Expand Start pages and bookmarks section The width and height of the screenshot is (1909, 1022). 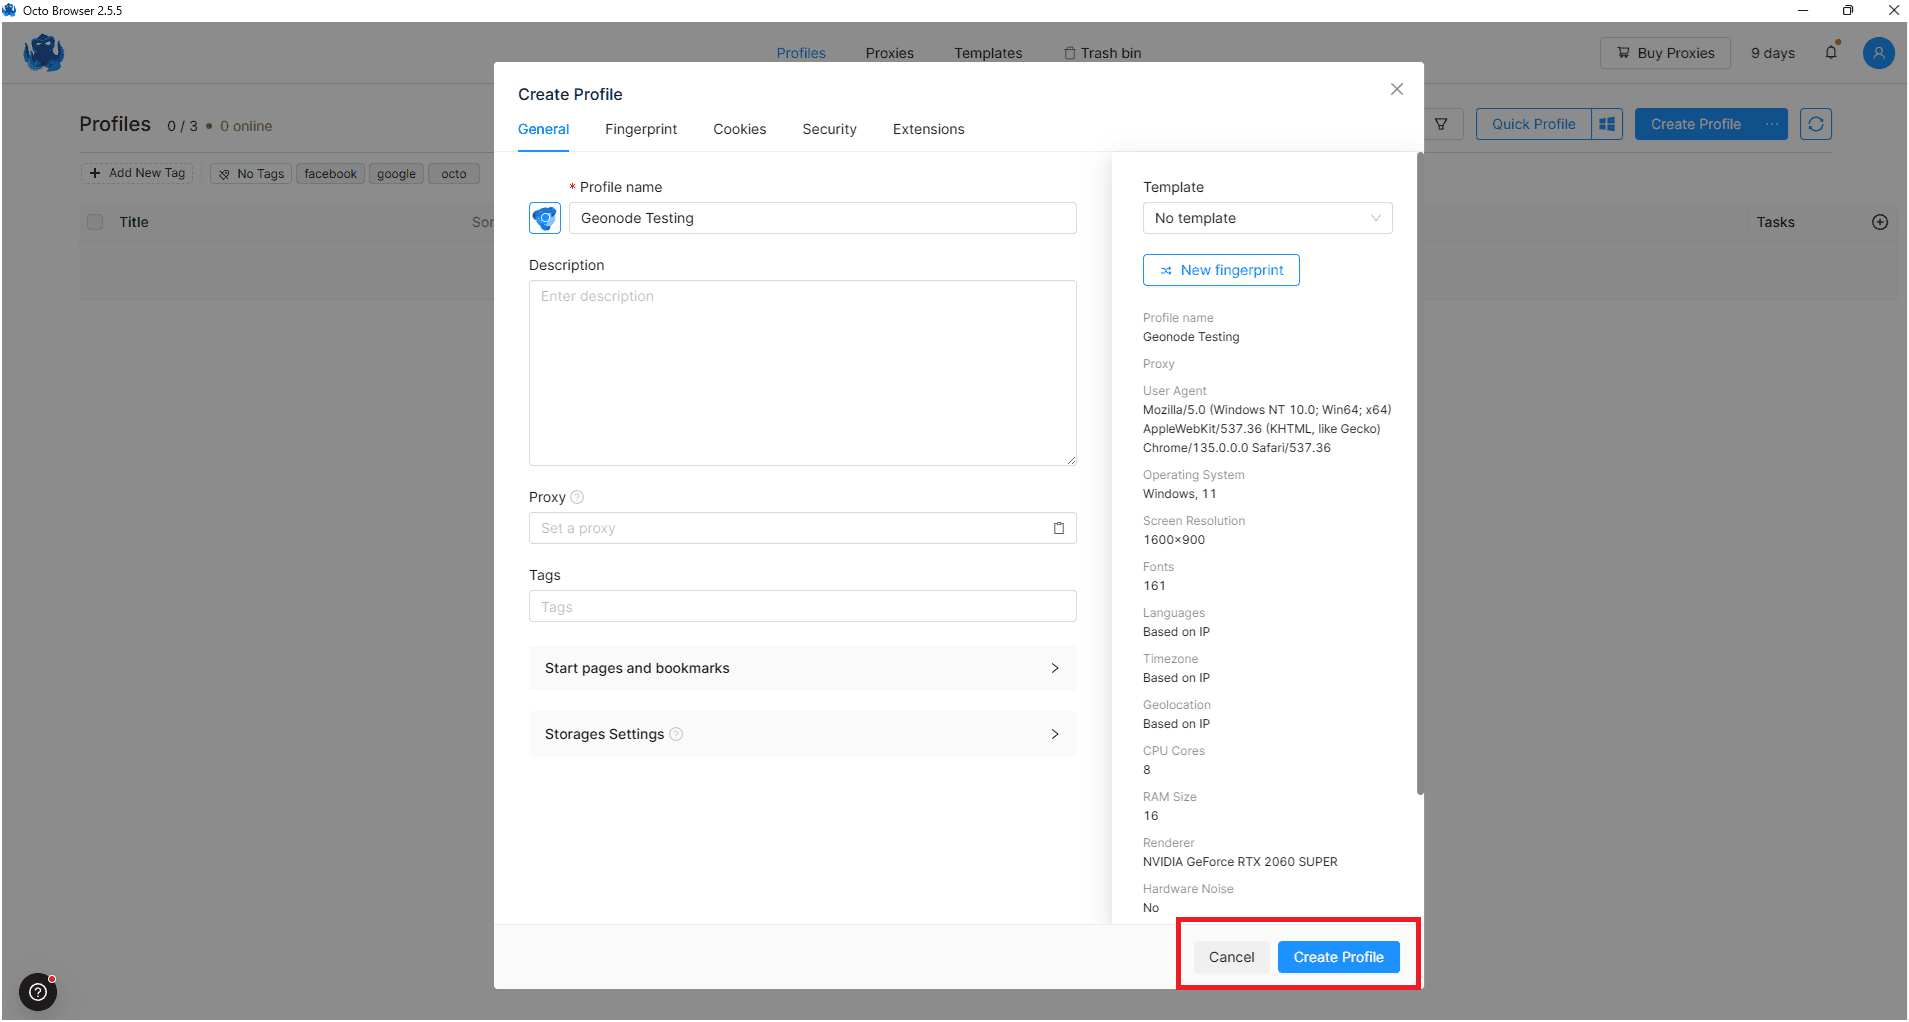tap(802, 668)
